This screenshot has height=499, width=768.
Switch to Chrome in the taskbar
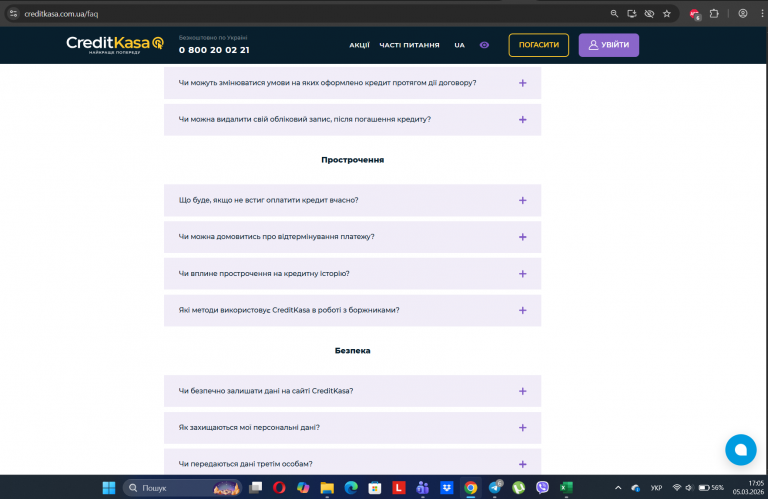click(x=470, y=488)
